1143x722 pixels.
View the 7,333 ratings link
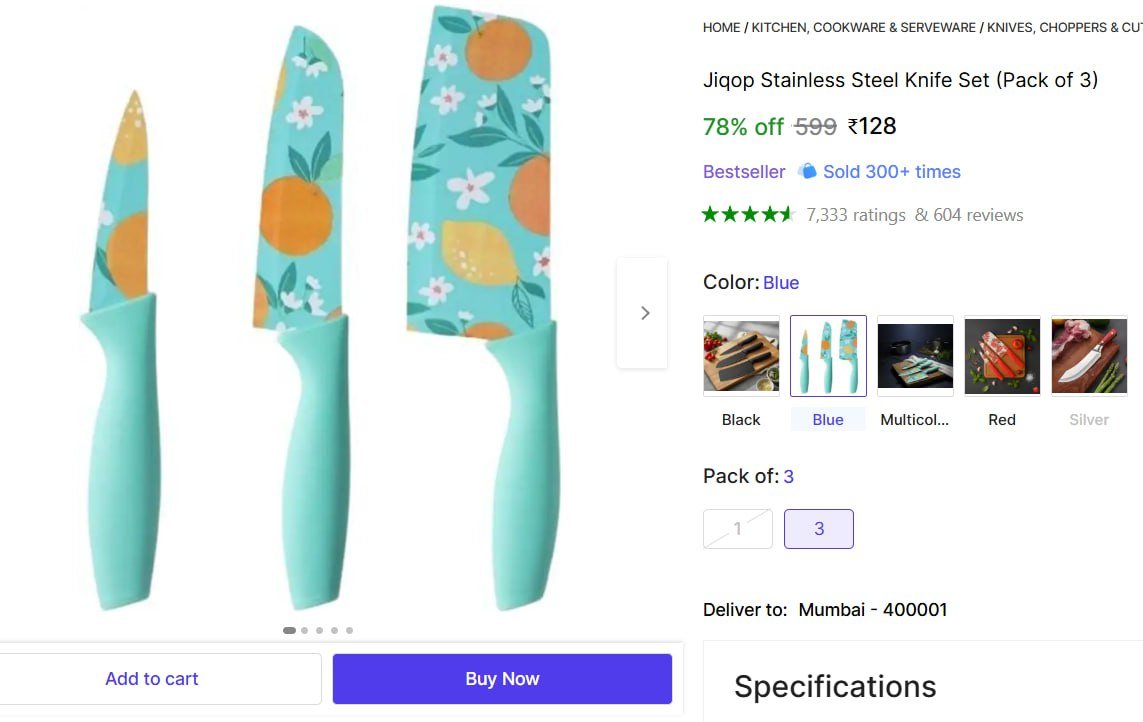click(x=856, y=215)
